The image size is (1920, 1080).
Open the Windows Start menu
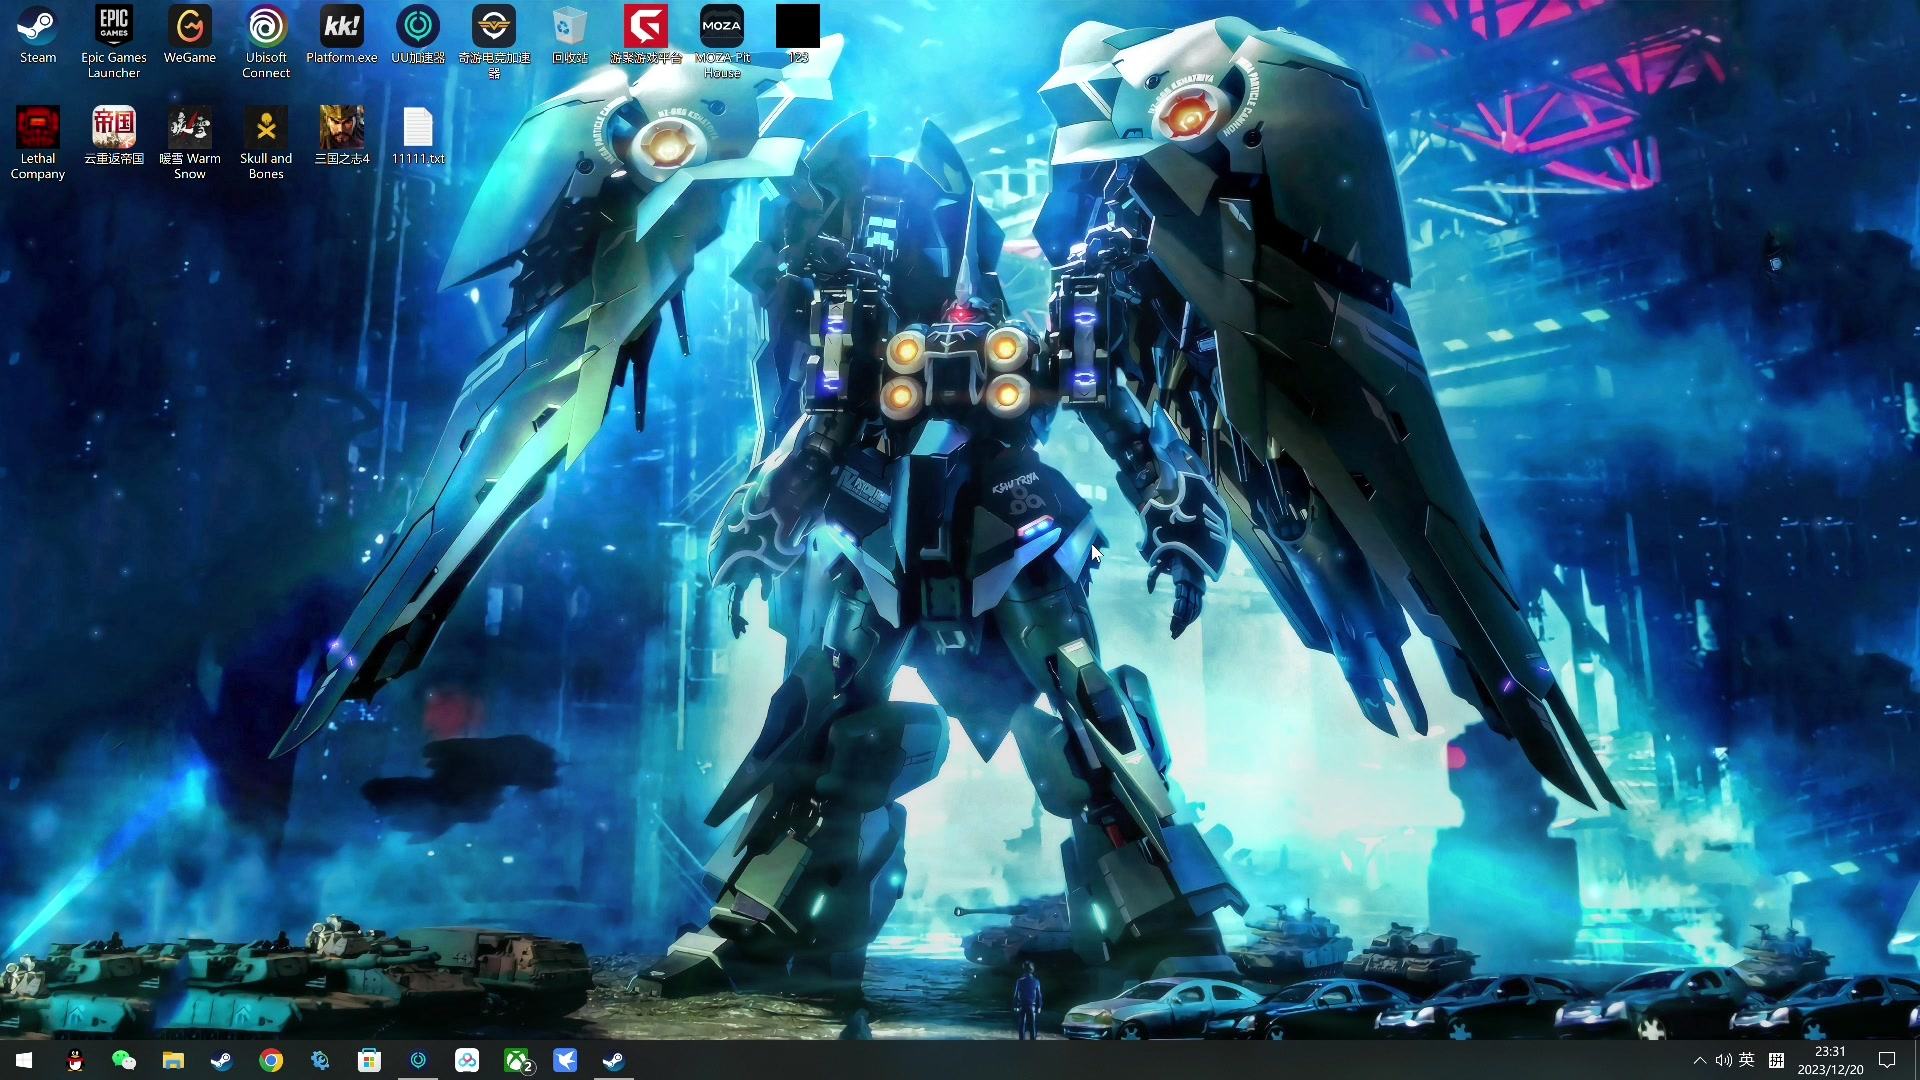pyautogui.click(x=24, y=1060)
